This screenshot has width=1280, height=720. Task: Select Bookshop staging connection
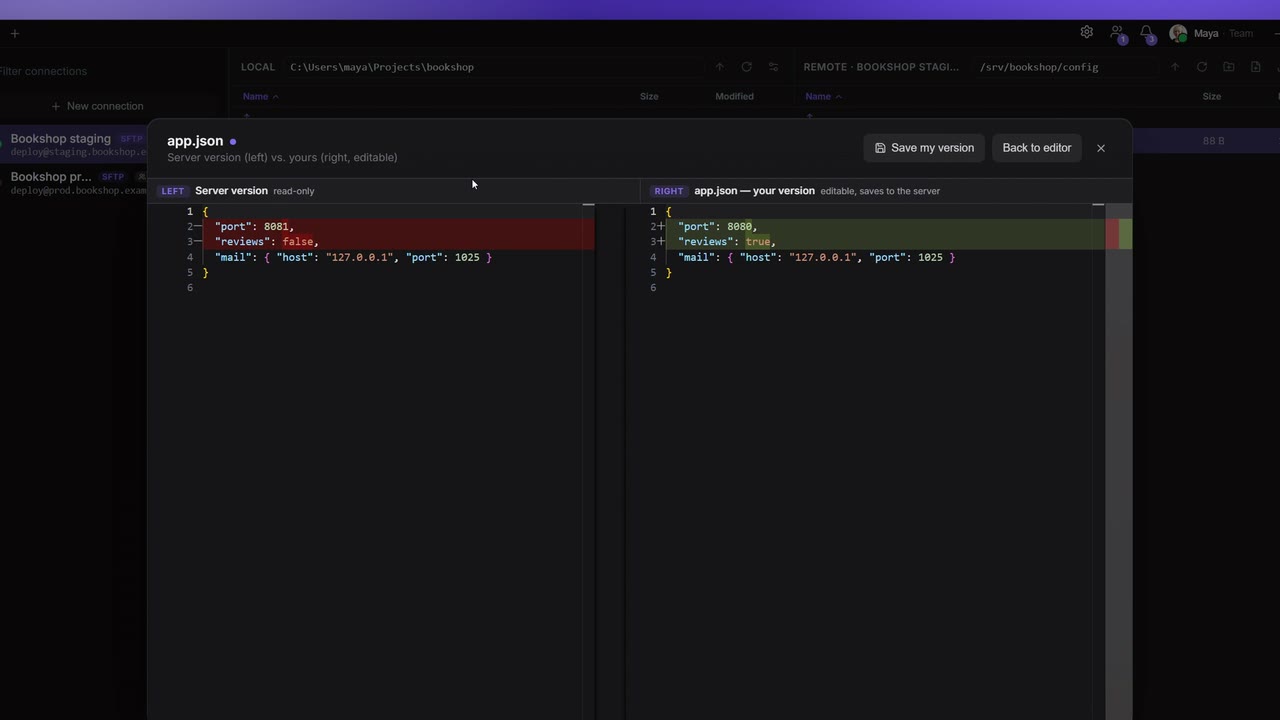[75, 144]
